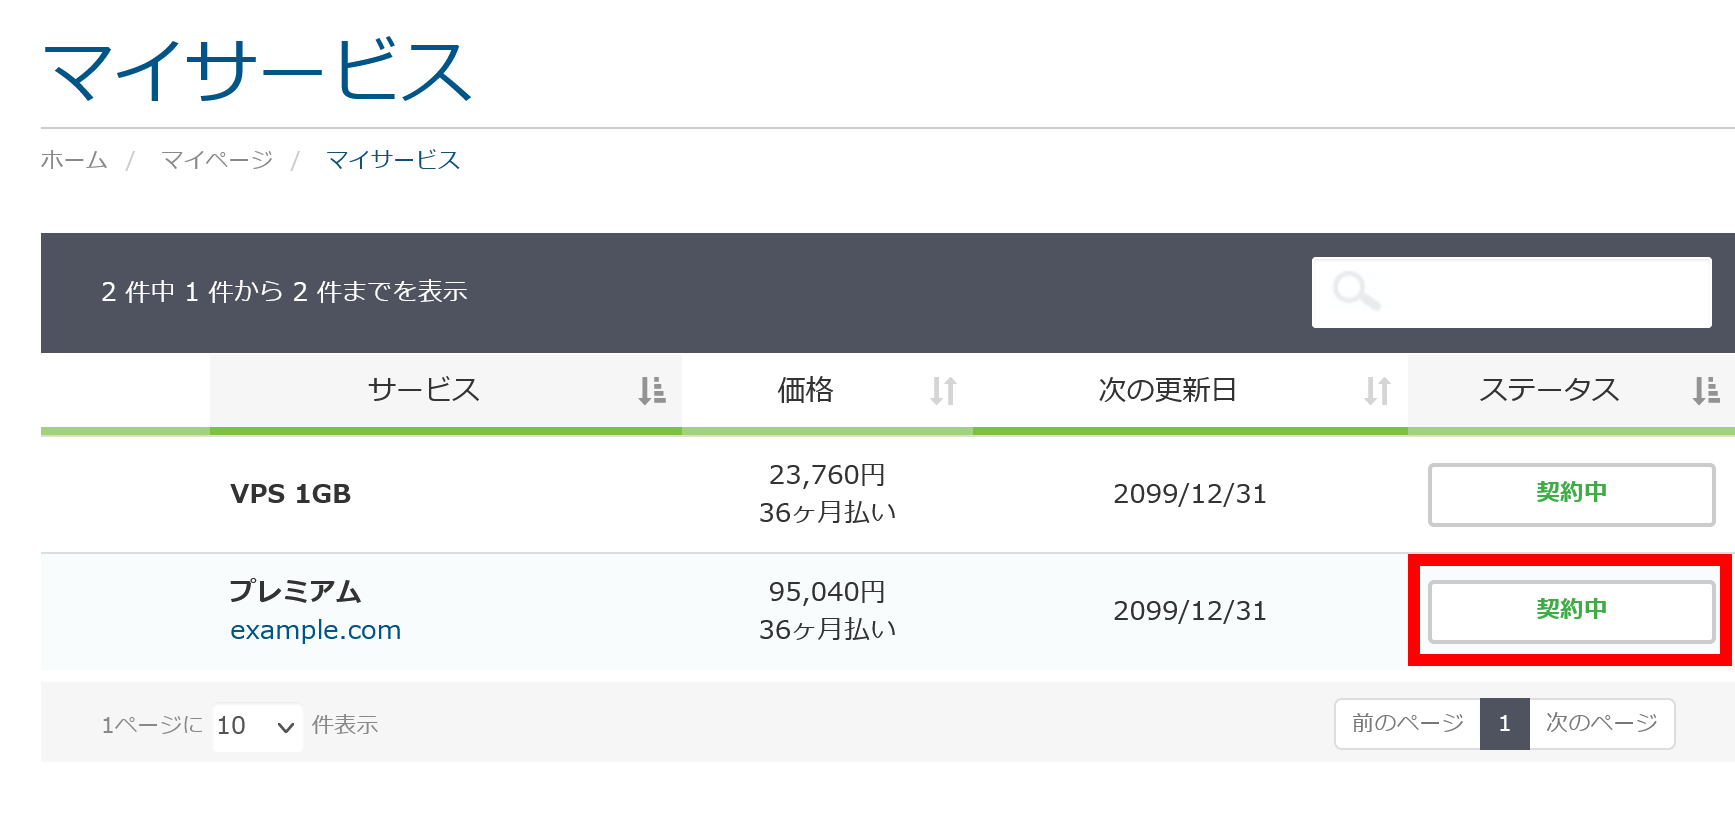Open the per-page count dropdown showing 10
The height and width of the screenshot is (813, 1735).
pos(257,726)
